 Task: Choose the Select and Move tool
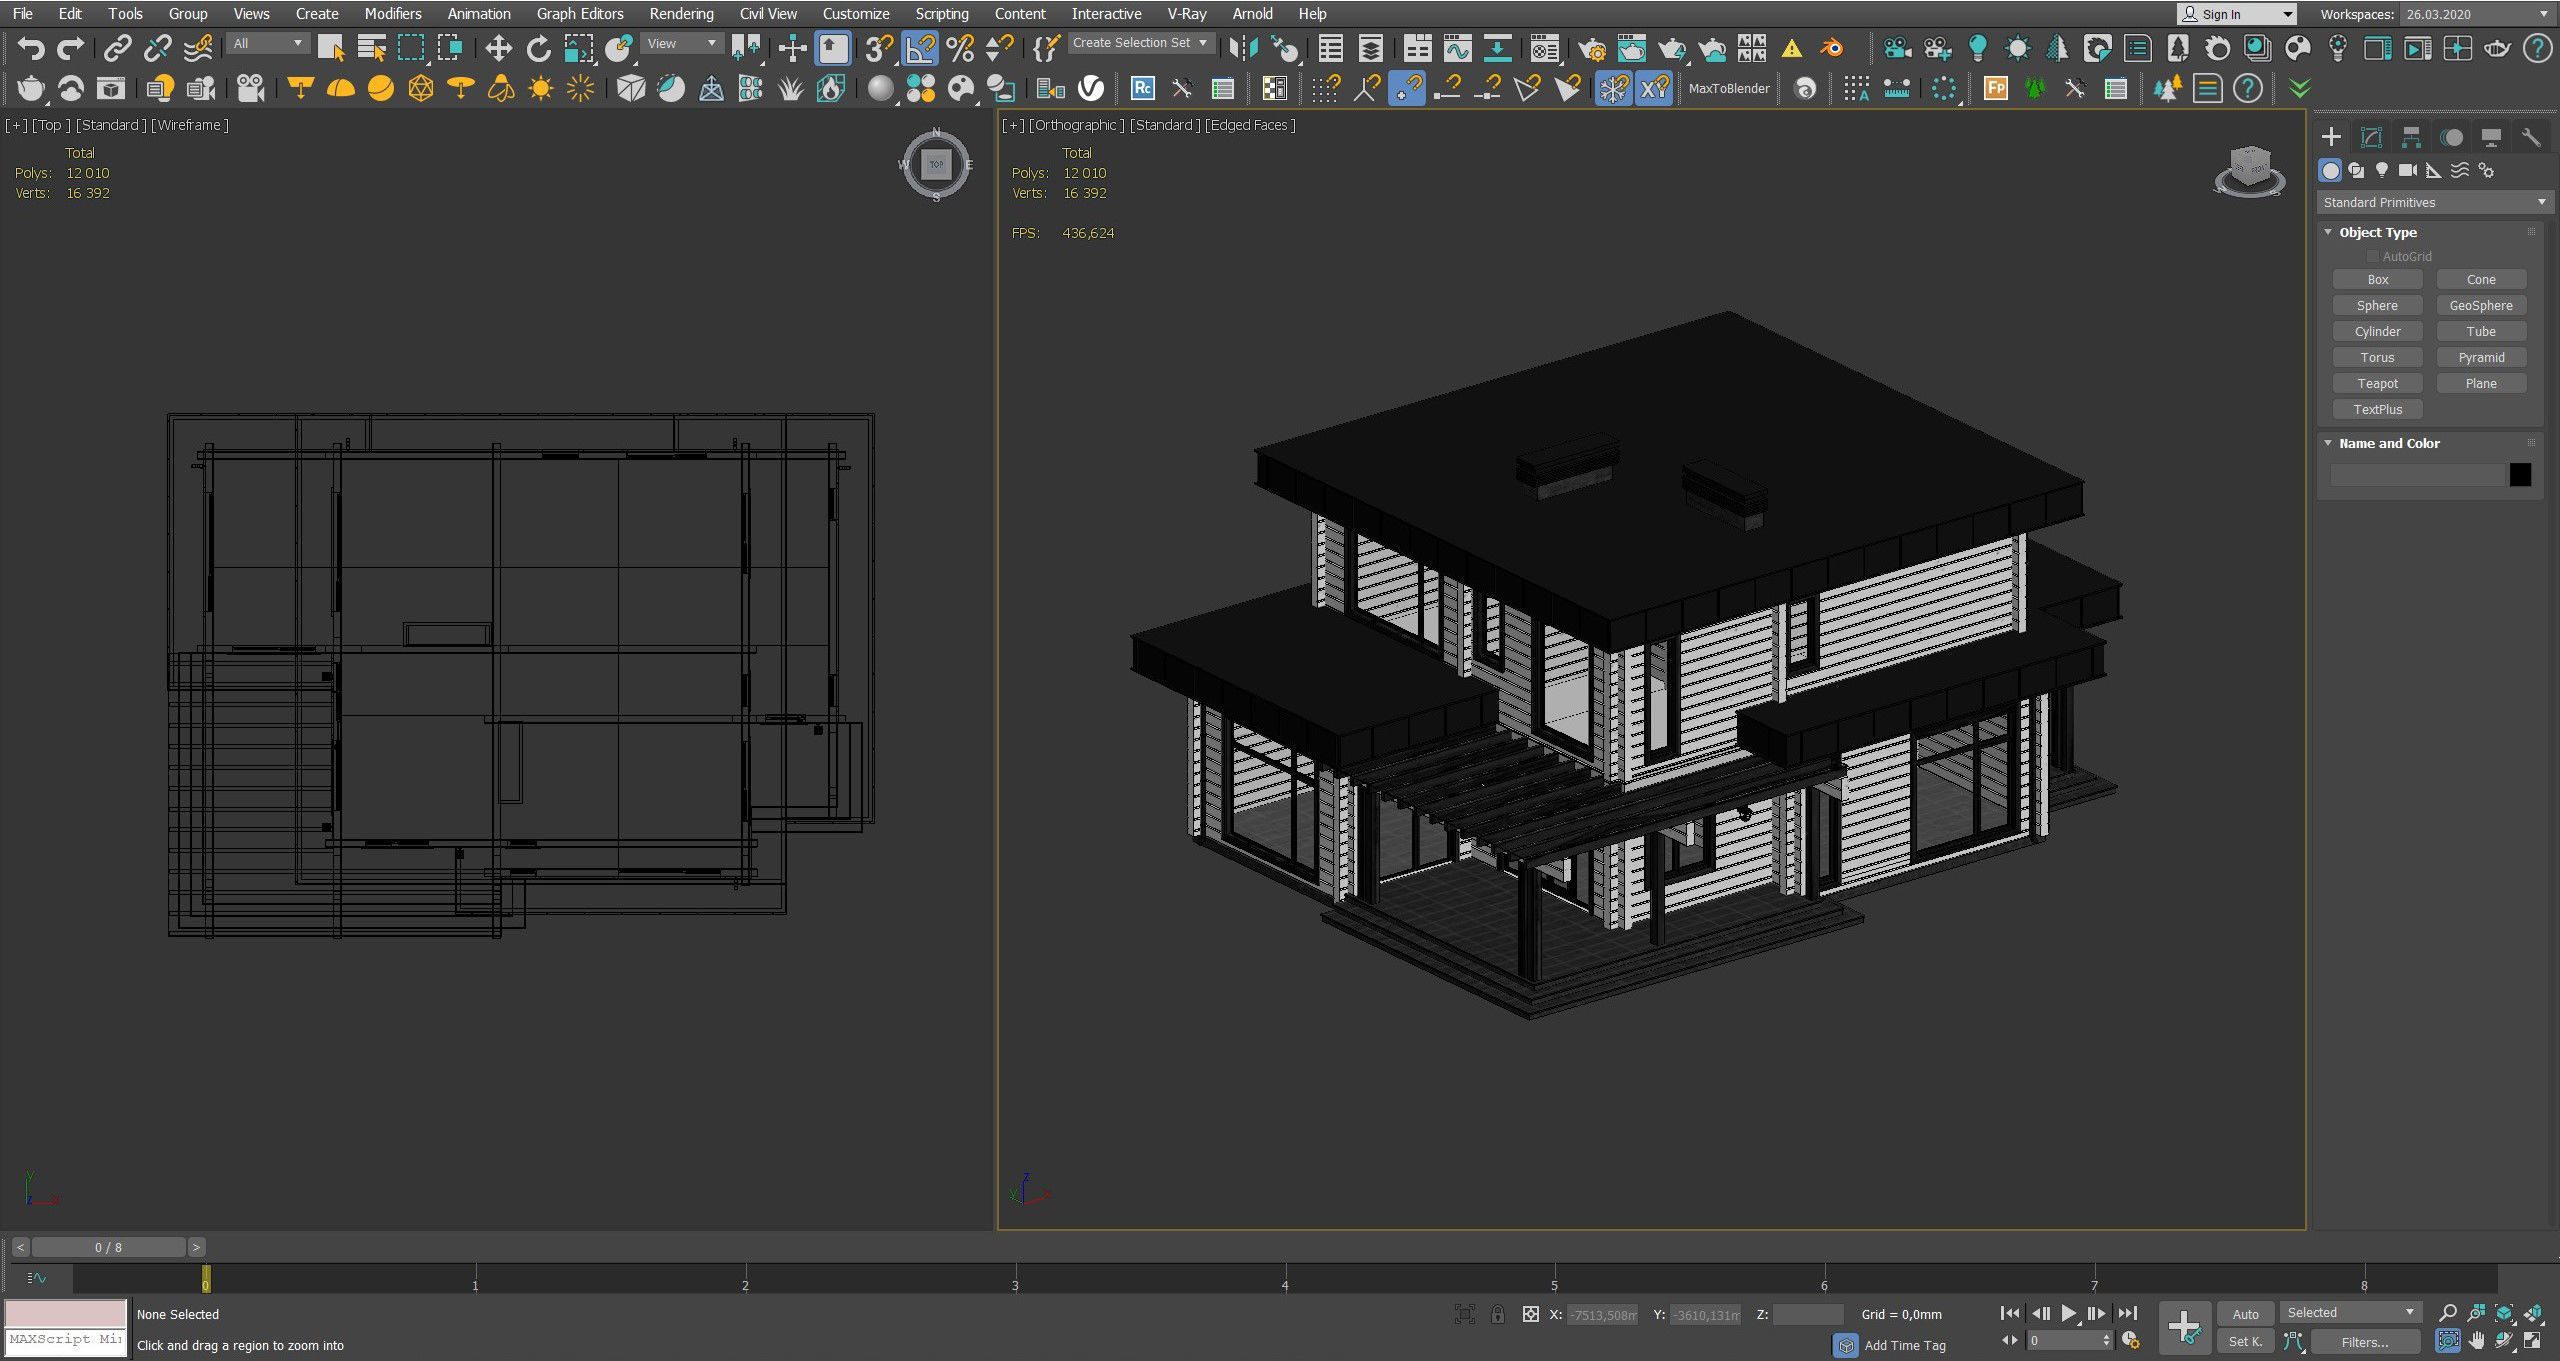(498, 48)
